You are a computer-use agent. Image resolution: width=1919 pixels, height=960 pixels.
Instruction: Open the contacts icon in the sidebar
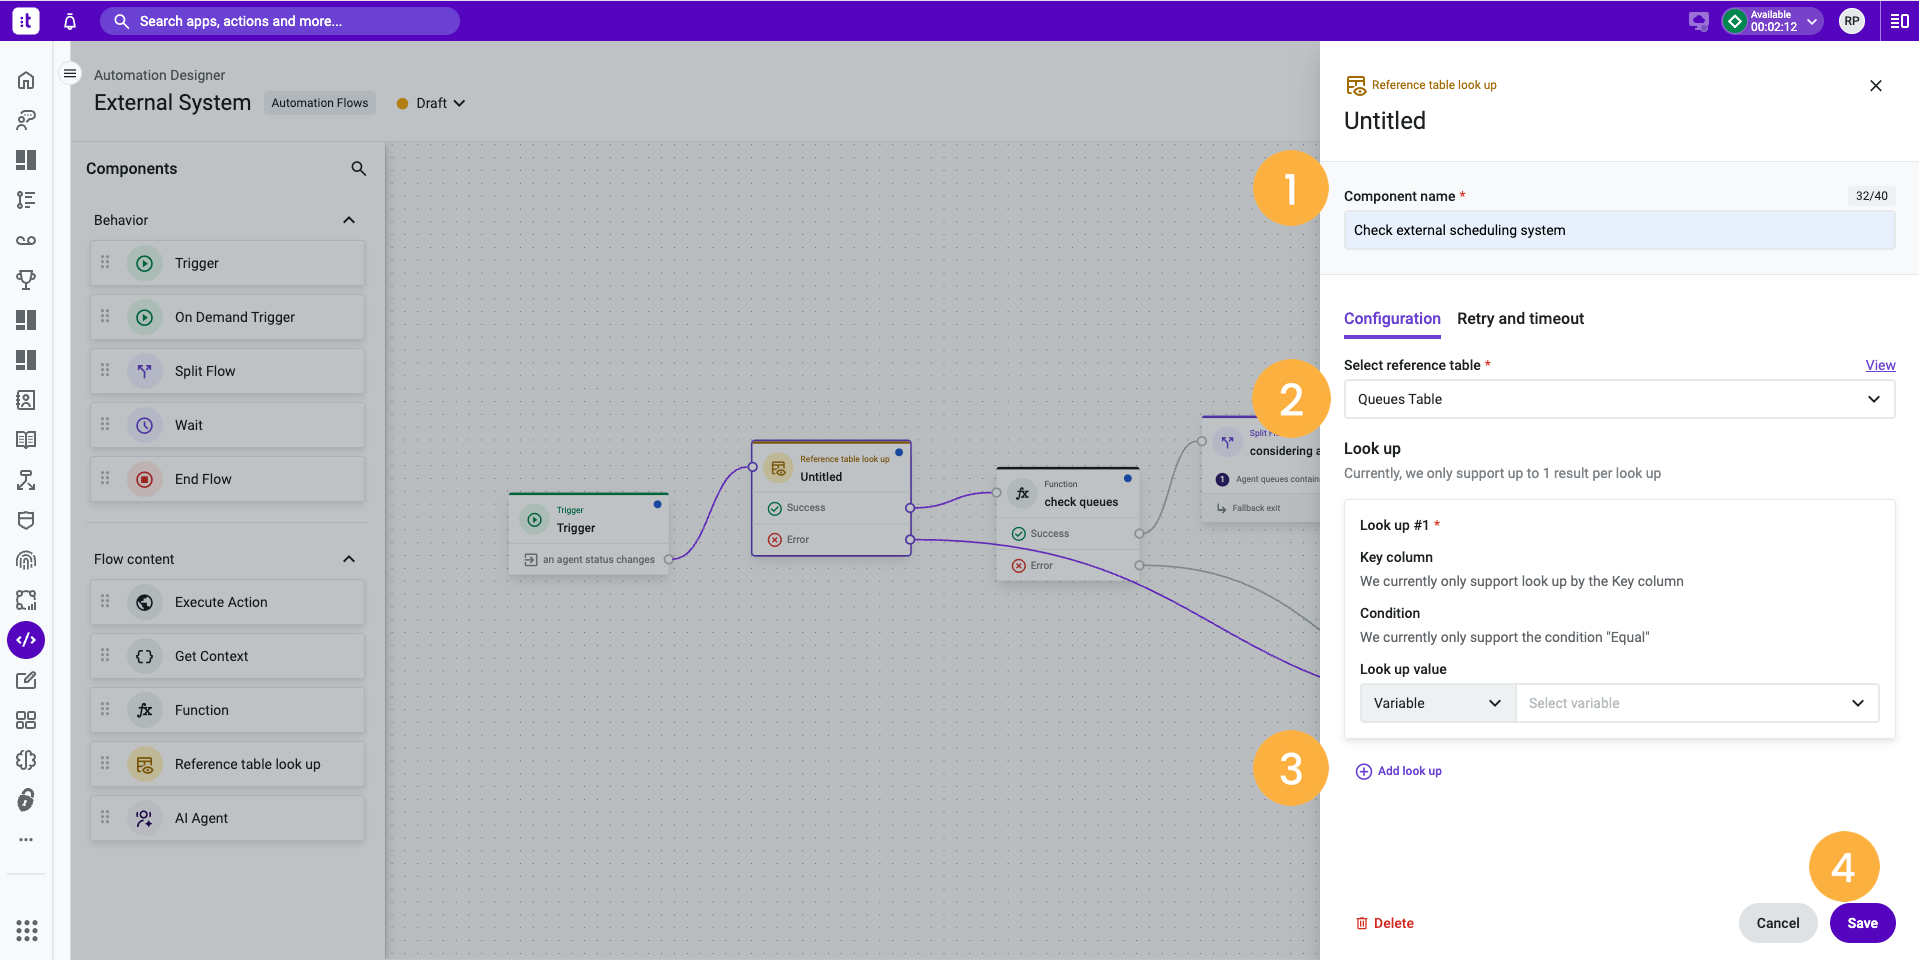[x=26, y=400]
